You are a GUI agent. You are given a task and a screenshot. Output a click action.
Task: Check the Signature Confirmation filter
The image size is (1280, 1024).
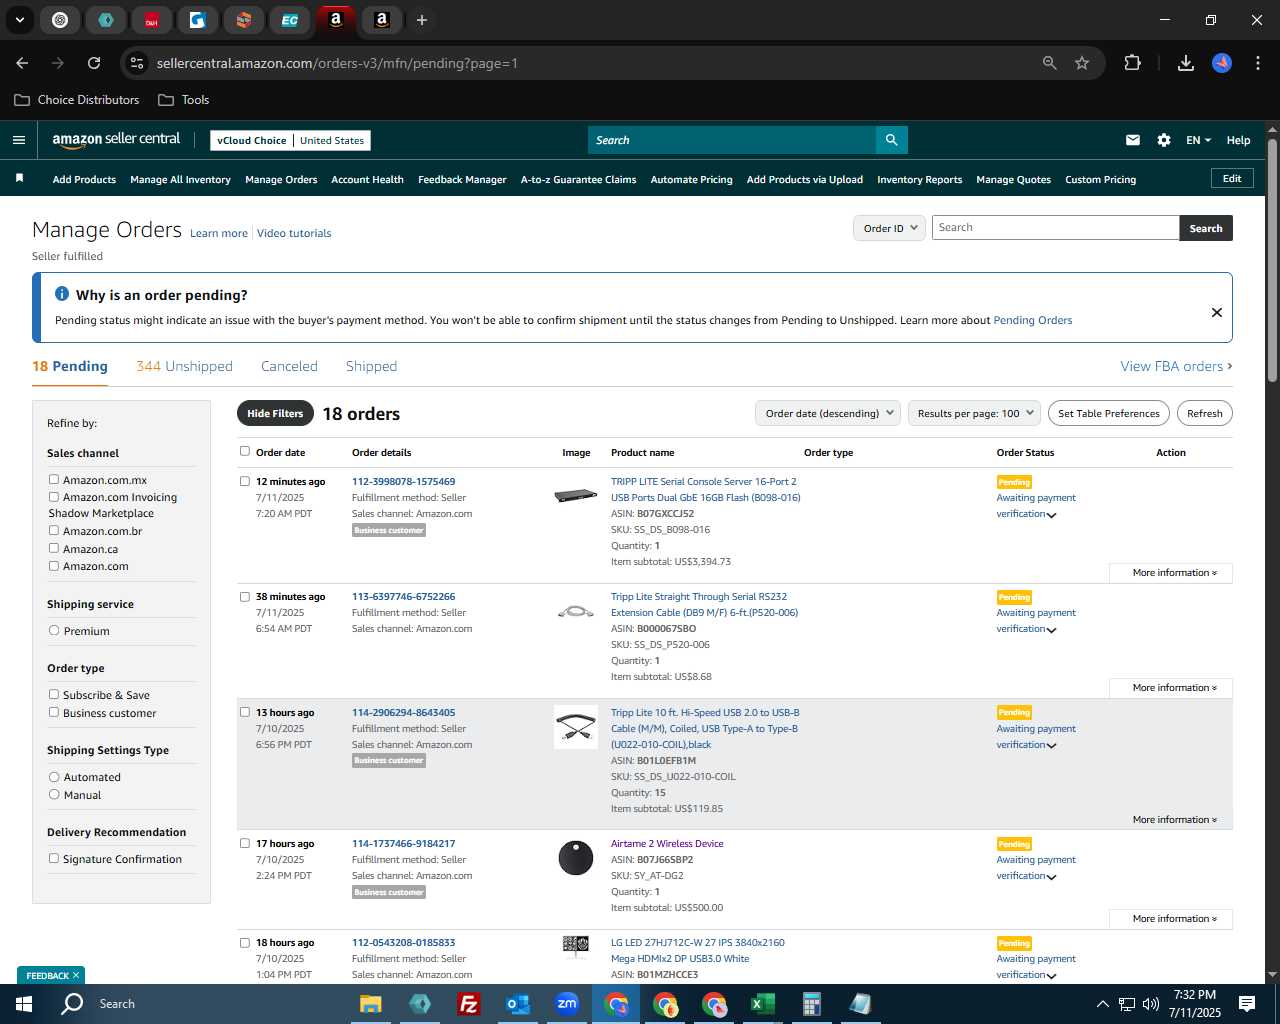(54, 858)
